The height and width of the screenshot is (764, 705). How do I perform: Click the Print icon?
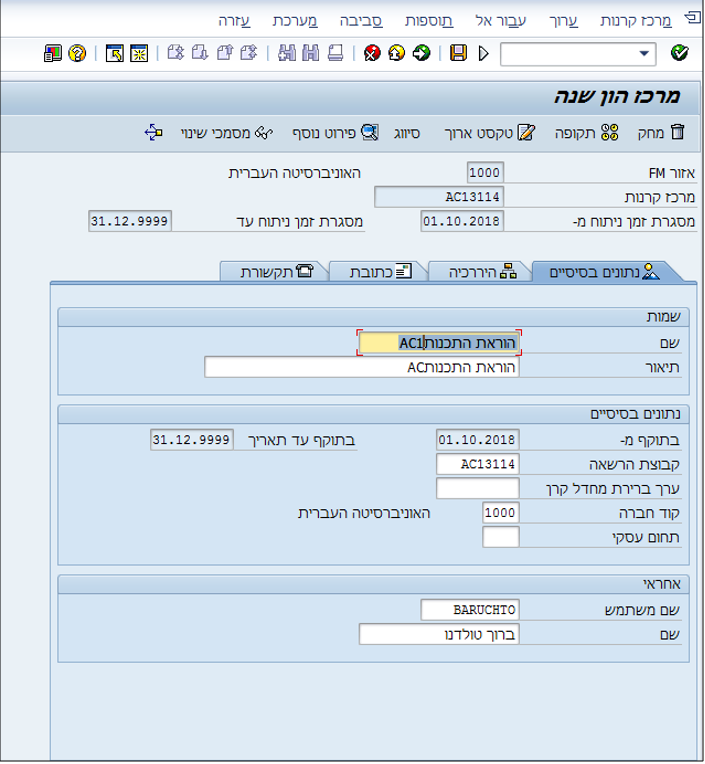(x=335, y=53)
